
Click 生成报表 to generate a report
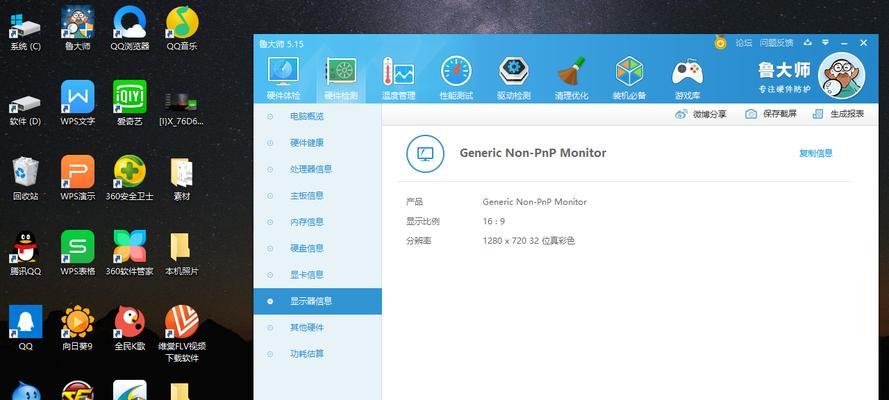(838, 114)
